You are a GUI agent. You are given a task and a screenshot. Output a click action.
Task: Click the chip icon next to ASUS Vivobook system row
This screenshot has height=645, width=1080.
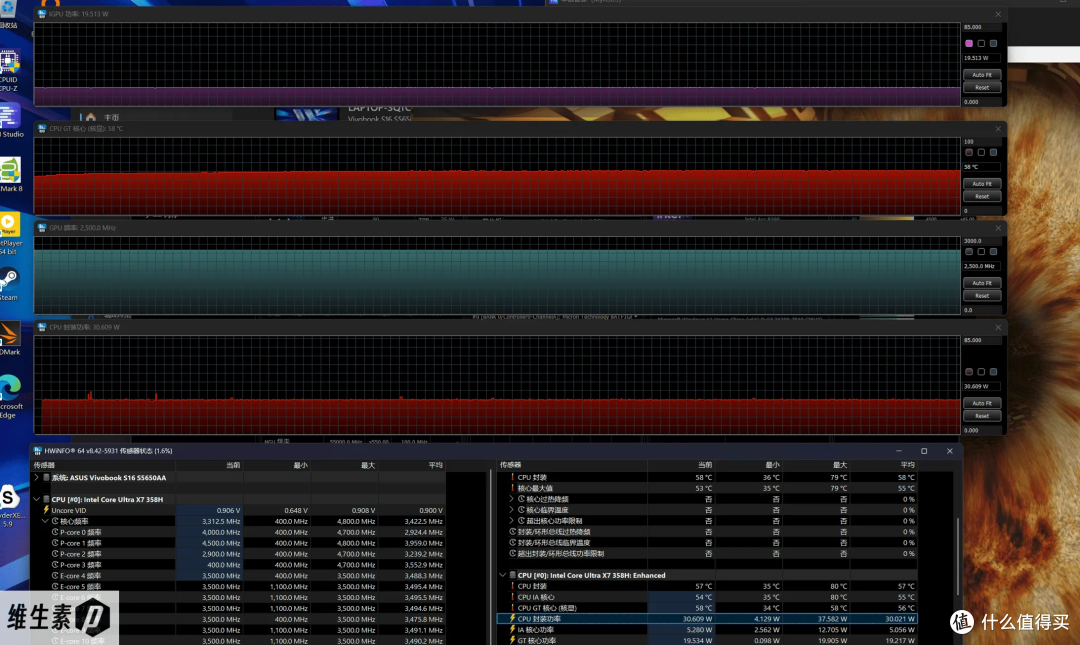[46, 478]
